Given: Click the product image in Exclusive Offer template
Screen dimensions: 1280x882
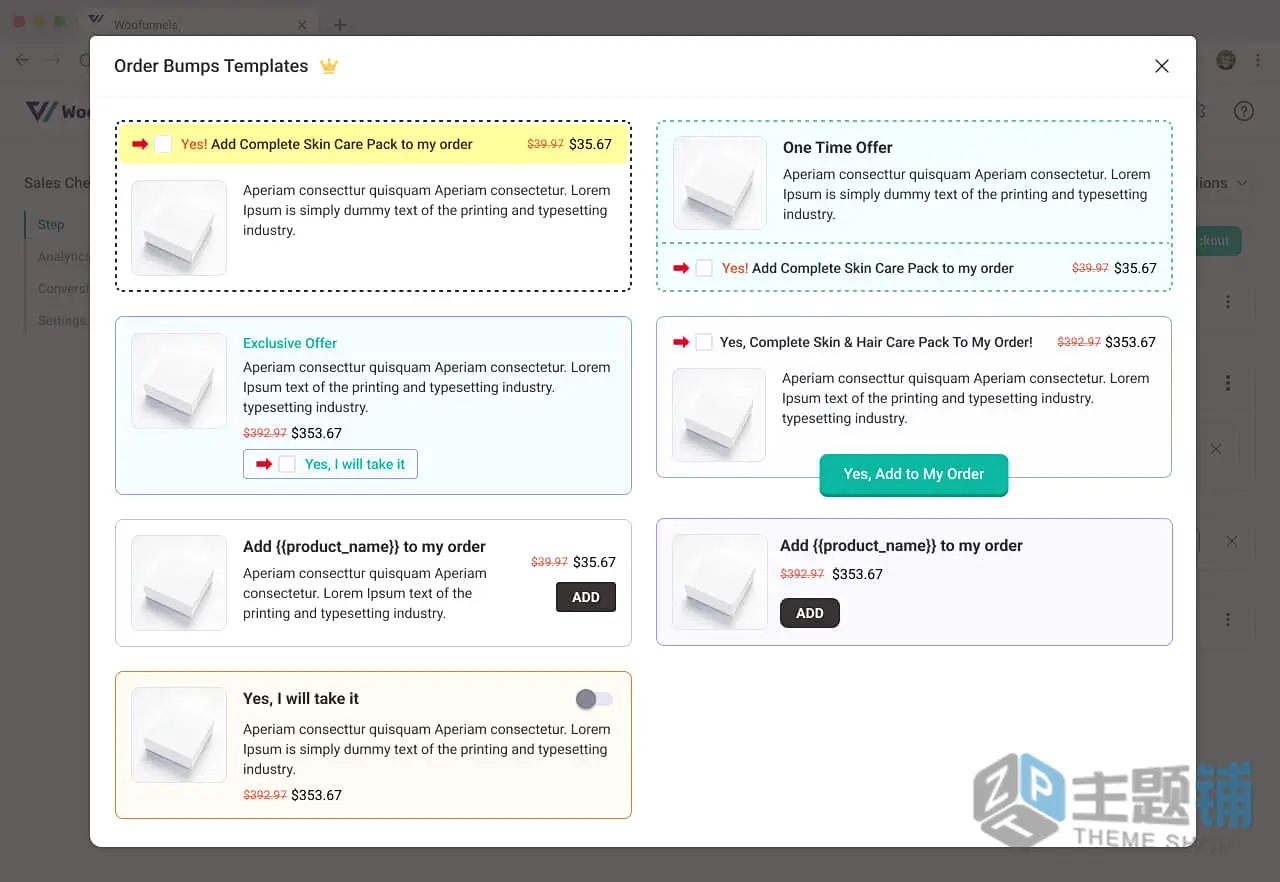Looking at the screenshot, I should (179, 381).
